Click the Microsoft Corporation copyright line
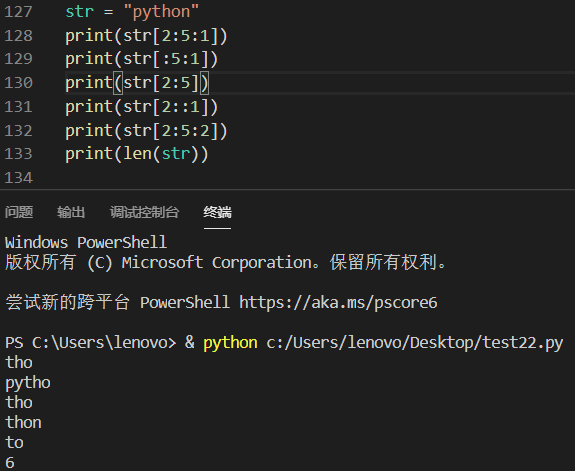This screenshot has height=471, width=575. tap(226, 263)
